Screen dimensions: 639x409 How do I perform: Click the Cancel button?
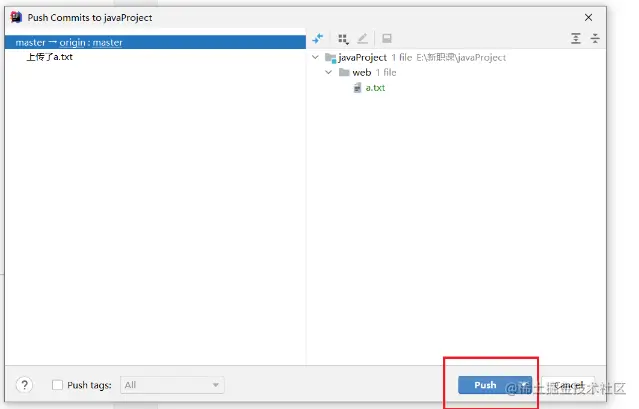(568, 385)
